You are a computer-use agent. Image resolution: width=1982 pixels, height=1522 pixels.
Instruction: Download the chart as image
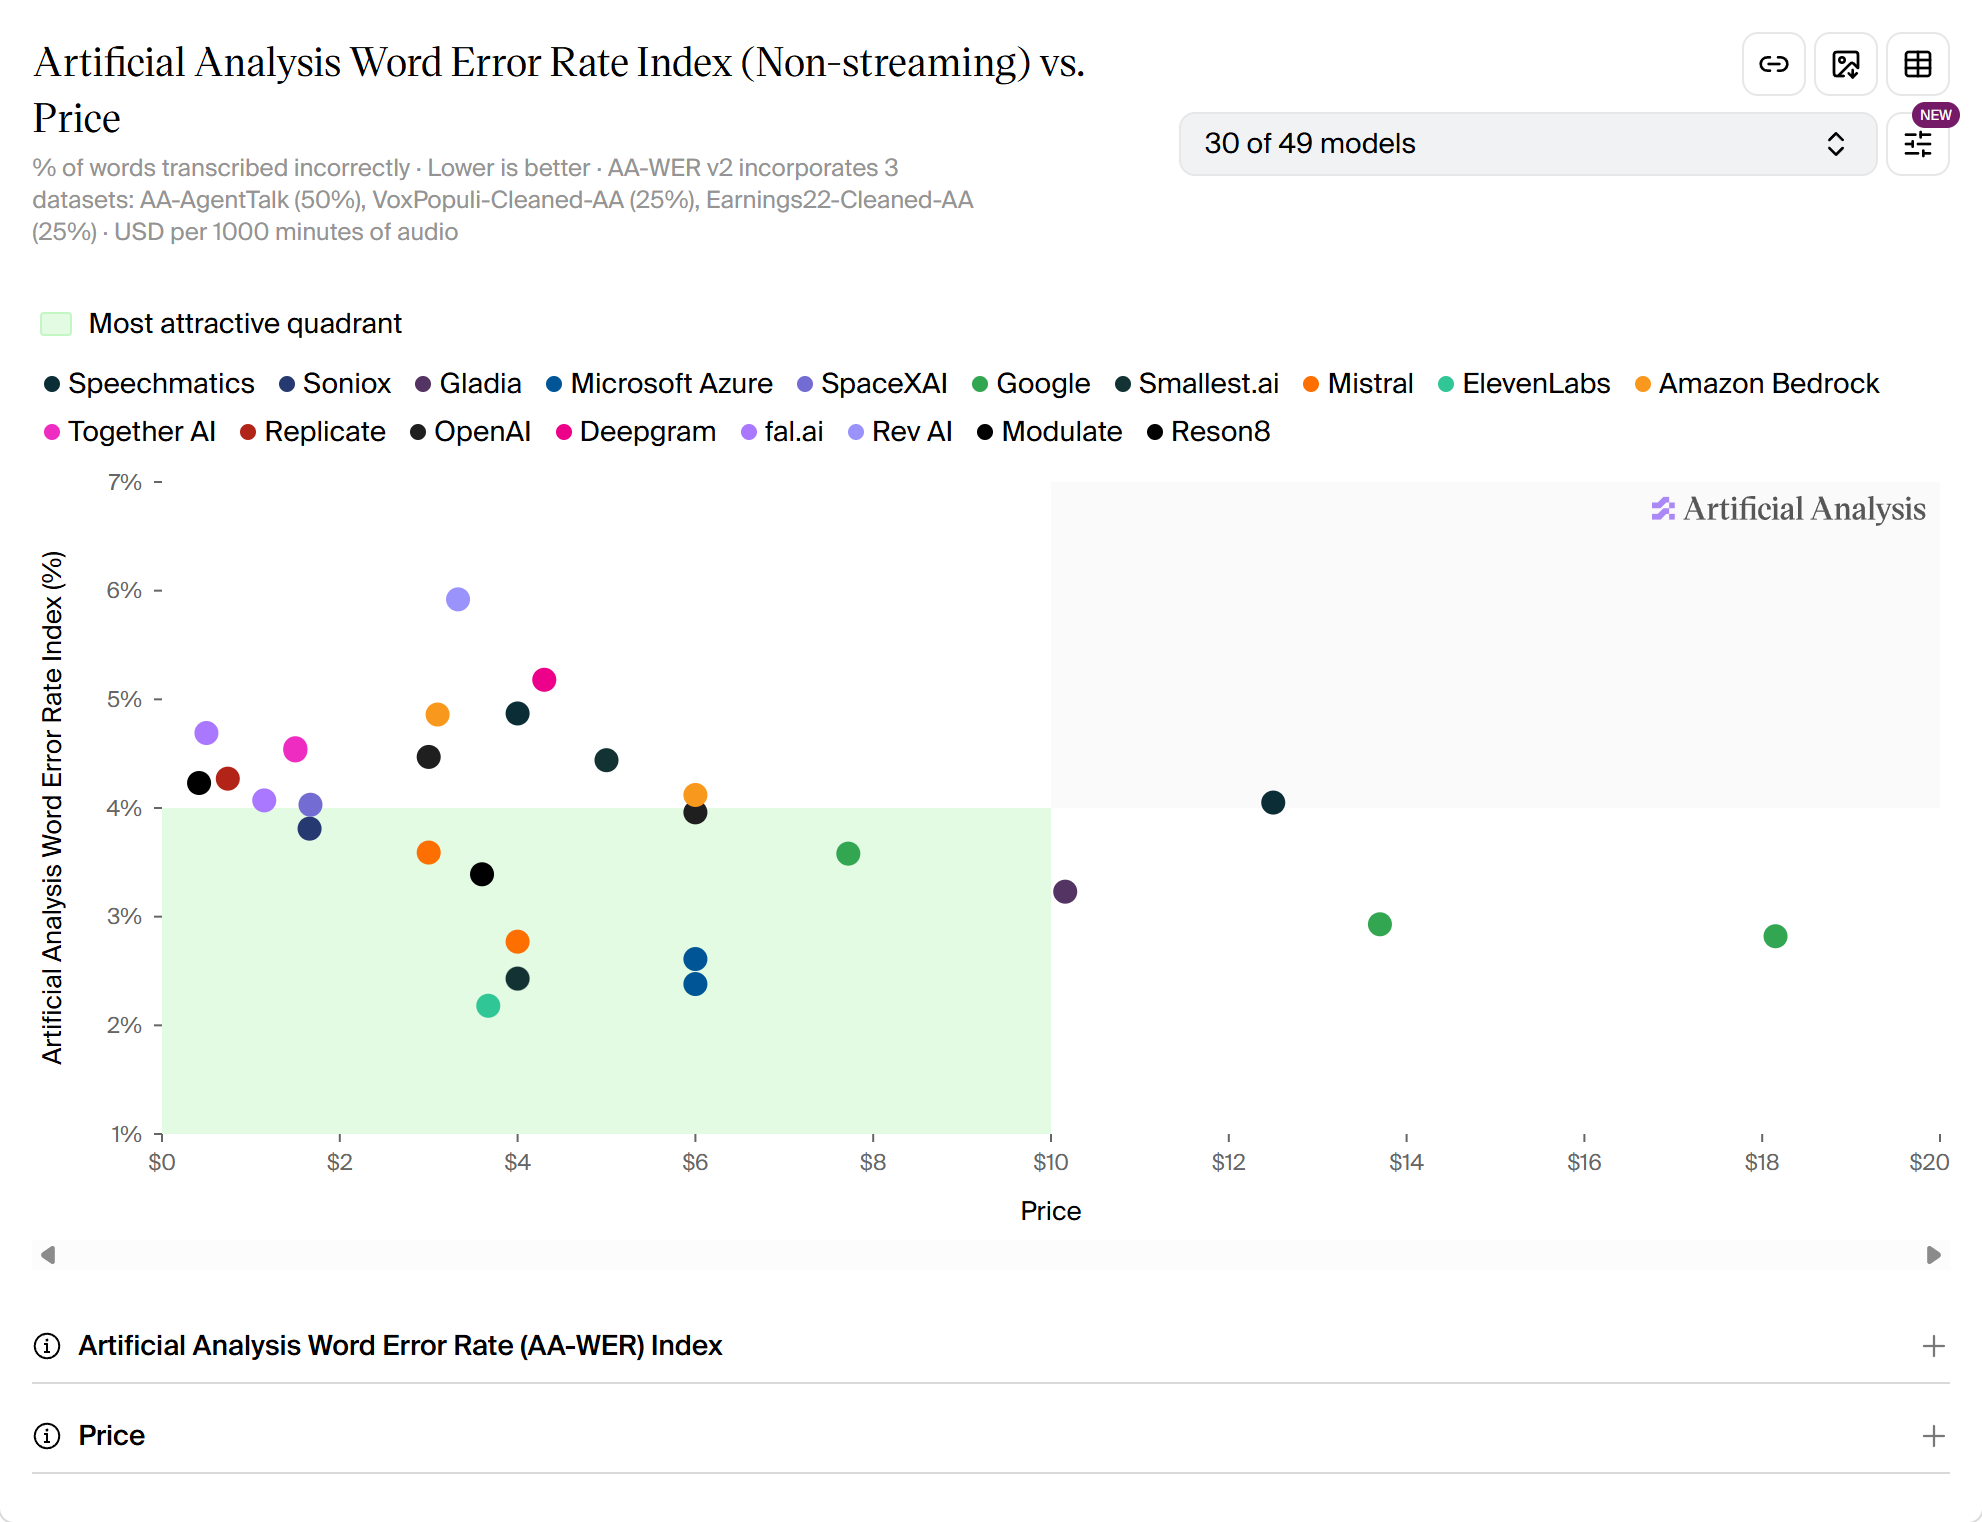click(x=1845, y=64)
